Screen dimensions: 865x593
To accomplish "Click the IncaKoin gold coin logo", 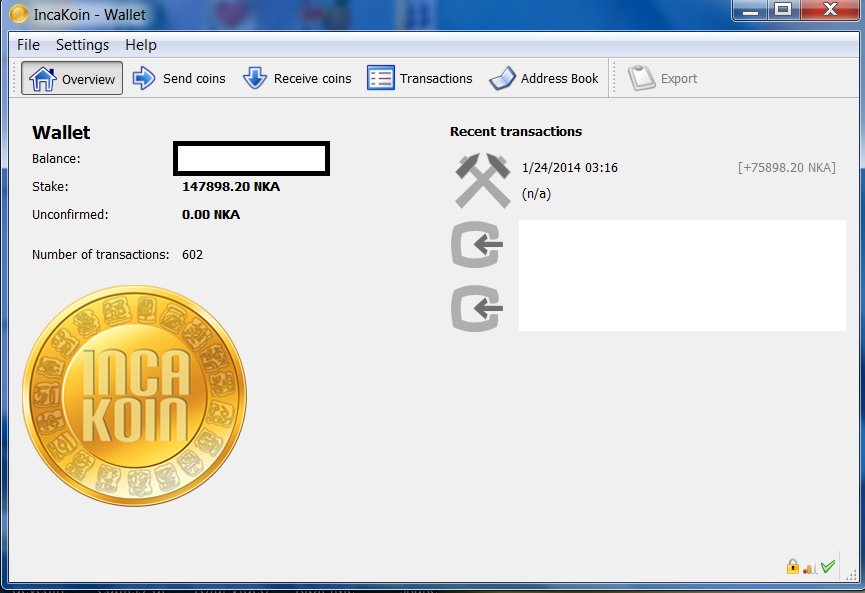I will 135,395.
